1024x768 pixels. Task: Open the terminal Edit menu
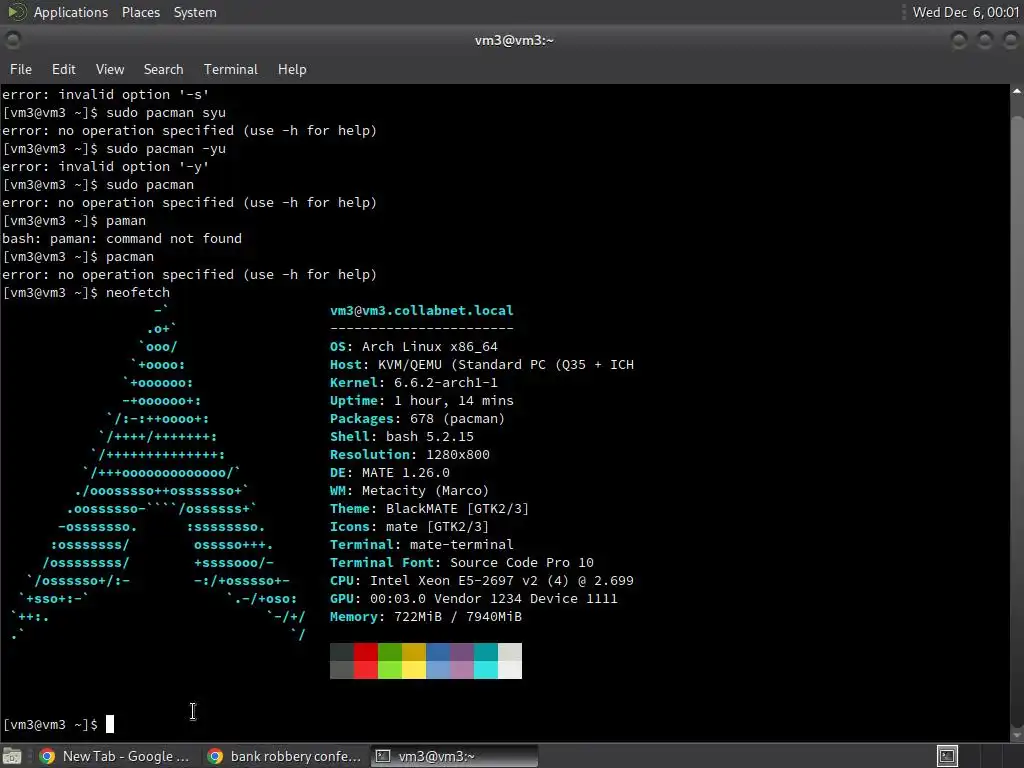click(x=63, y=69)
